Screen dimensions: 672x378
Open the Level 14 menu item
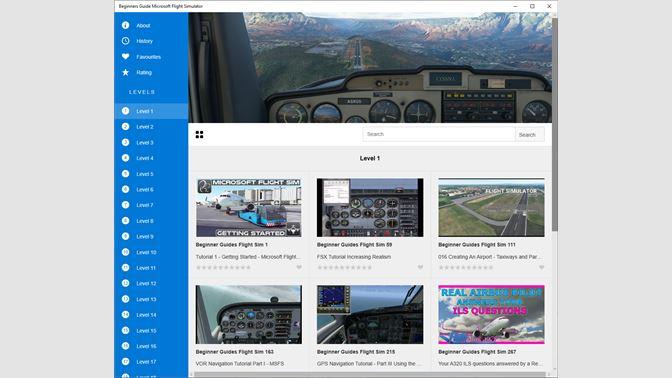pos(151,315)
